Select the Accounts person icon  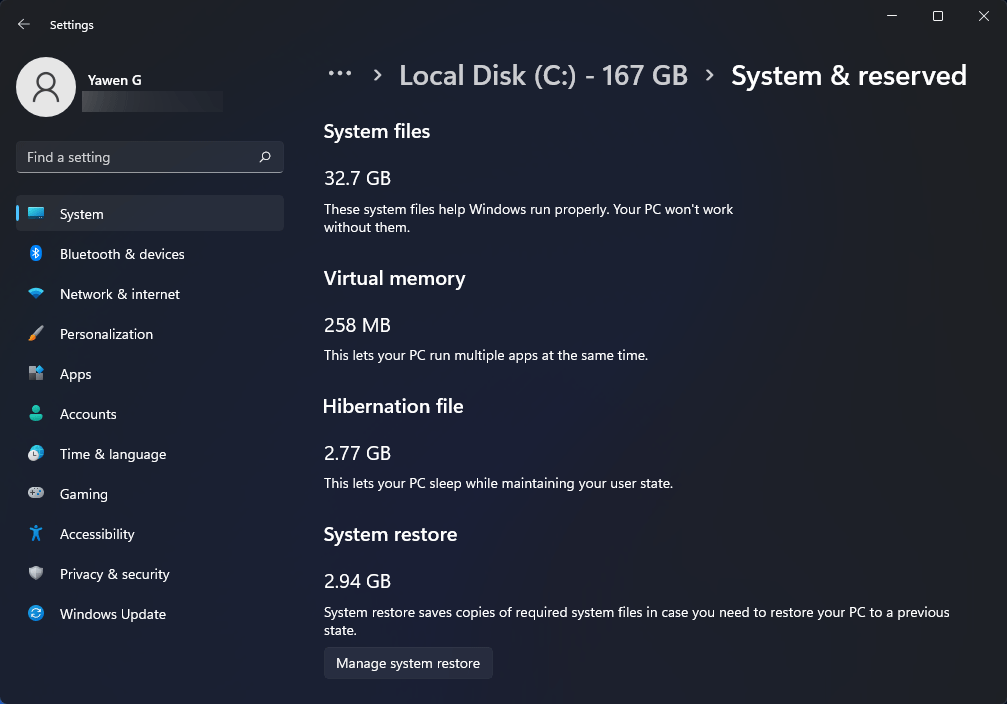point(37,414)
